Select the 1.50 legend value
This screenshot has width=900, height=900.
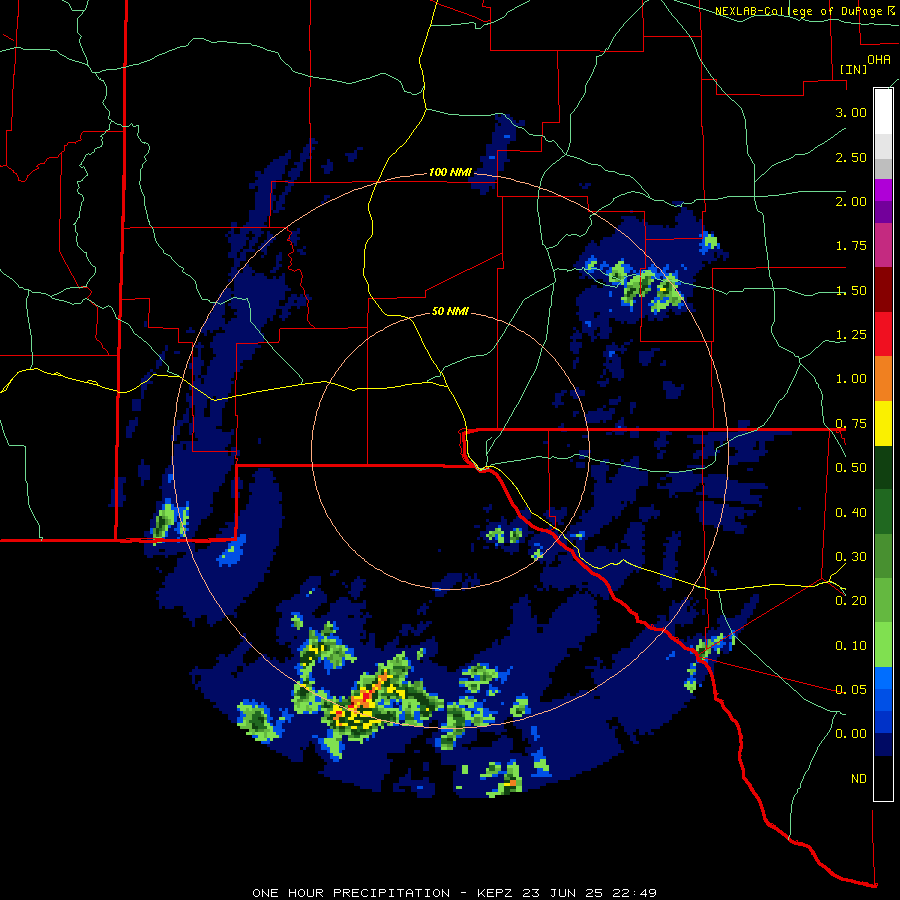click(x=851, y=290)
